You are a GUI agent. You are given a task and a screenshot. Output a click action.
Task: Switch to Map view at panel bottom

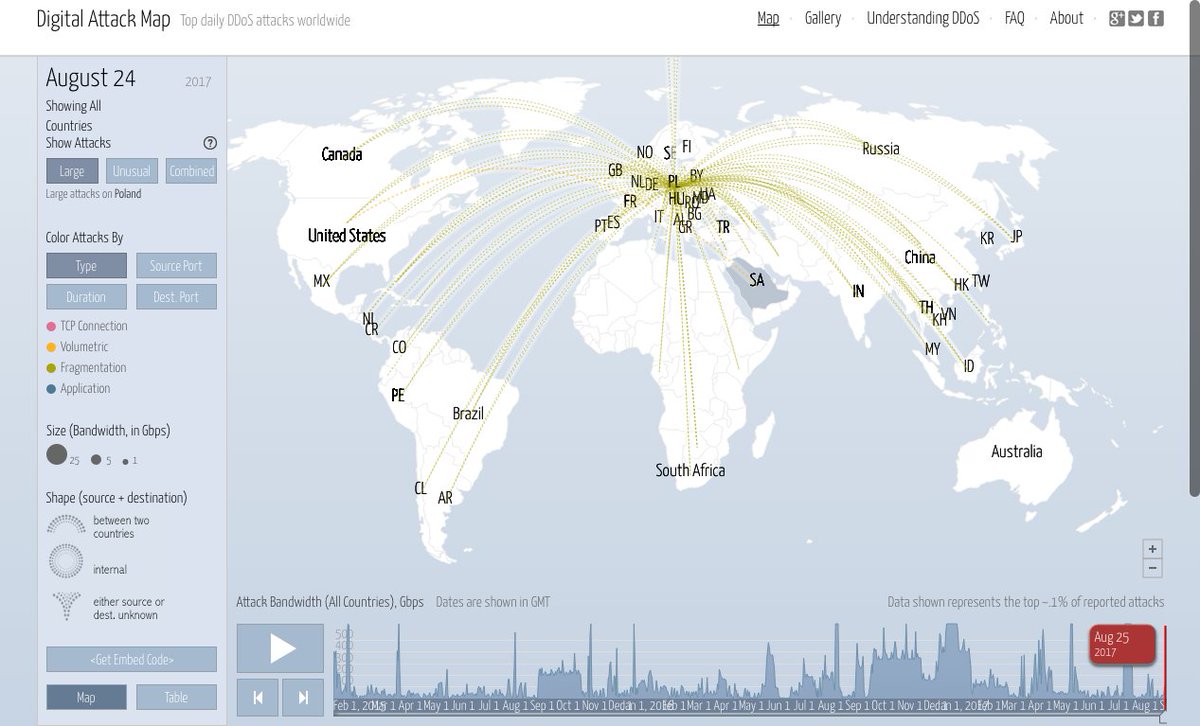[x=86, y=697]
